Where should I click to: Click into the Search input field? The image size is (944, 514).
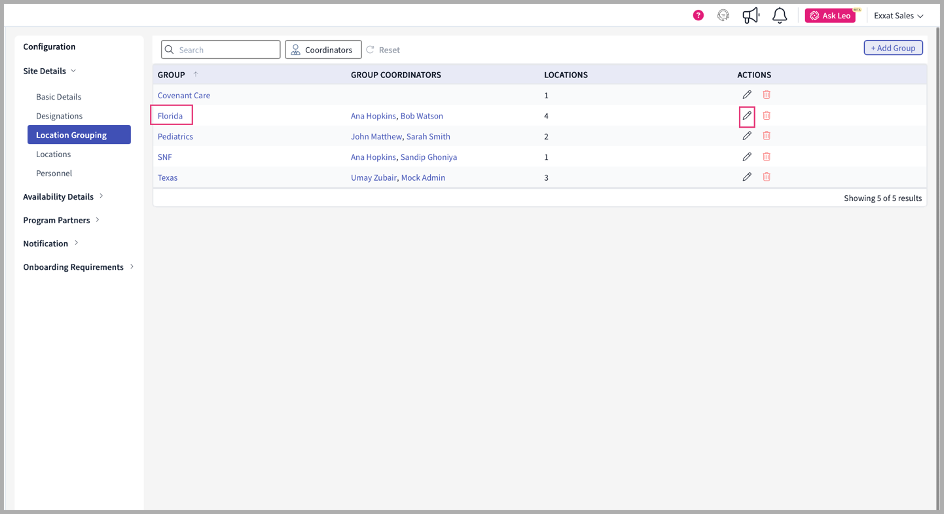(x=226, y=50)
